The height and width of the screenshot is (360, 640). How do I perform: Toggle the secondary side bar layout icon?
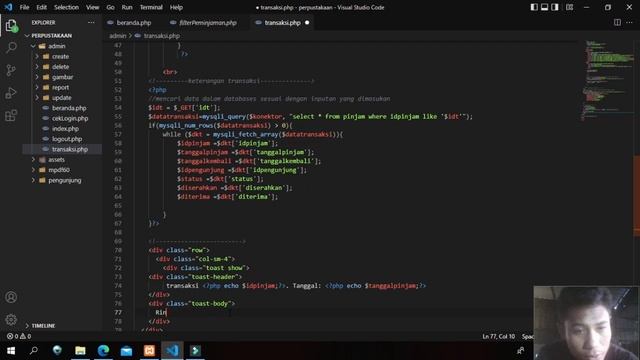click(x=555, y=7)
